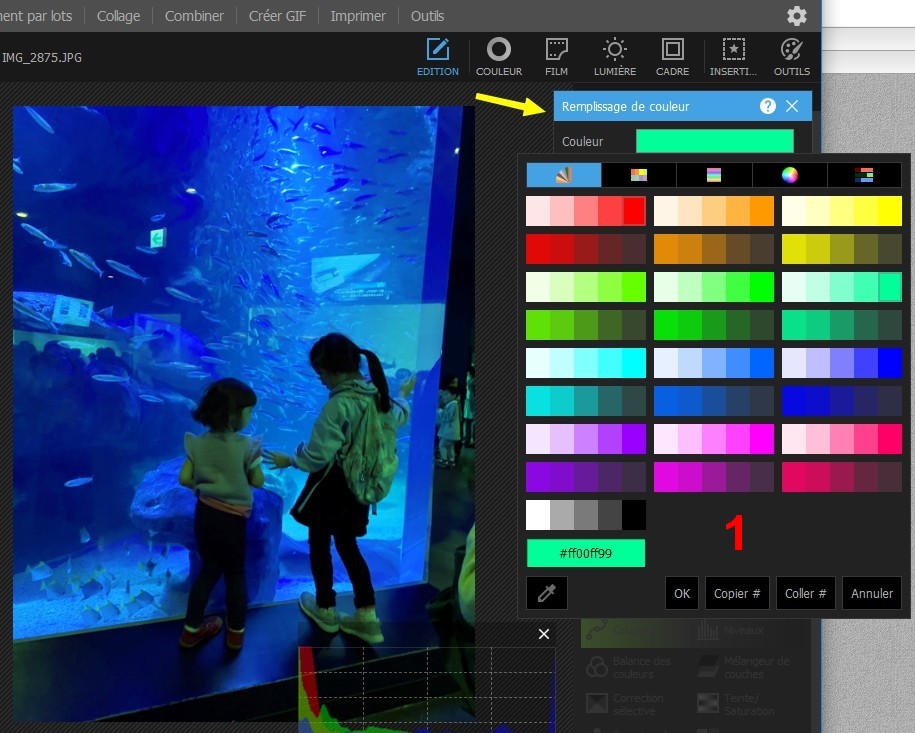Close the histogram overlay with its X
The width and height of the screenshot is (915, 733).
(x=544, y=634)
